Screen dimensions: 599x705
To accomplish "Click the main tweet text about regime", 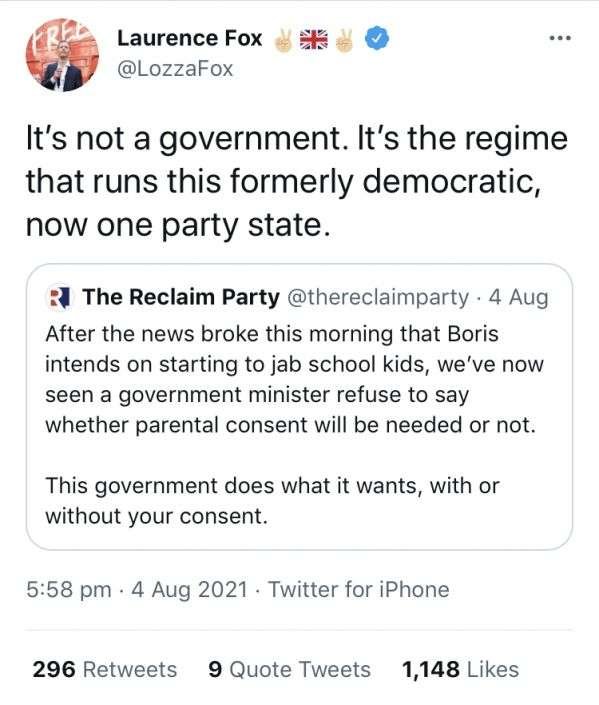I will coord(297,182).
